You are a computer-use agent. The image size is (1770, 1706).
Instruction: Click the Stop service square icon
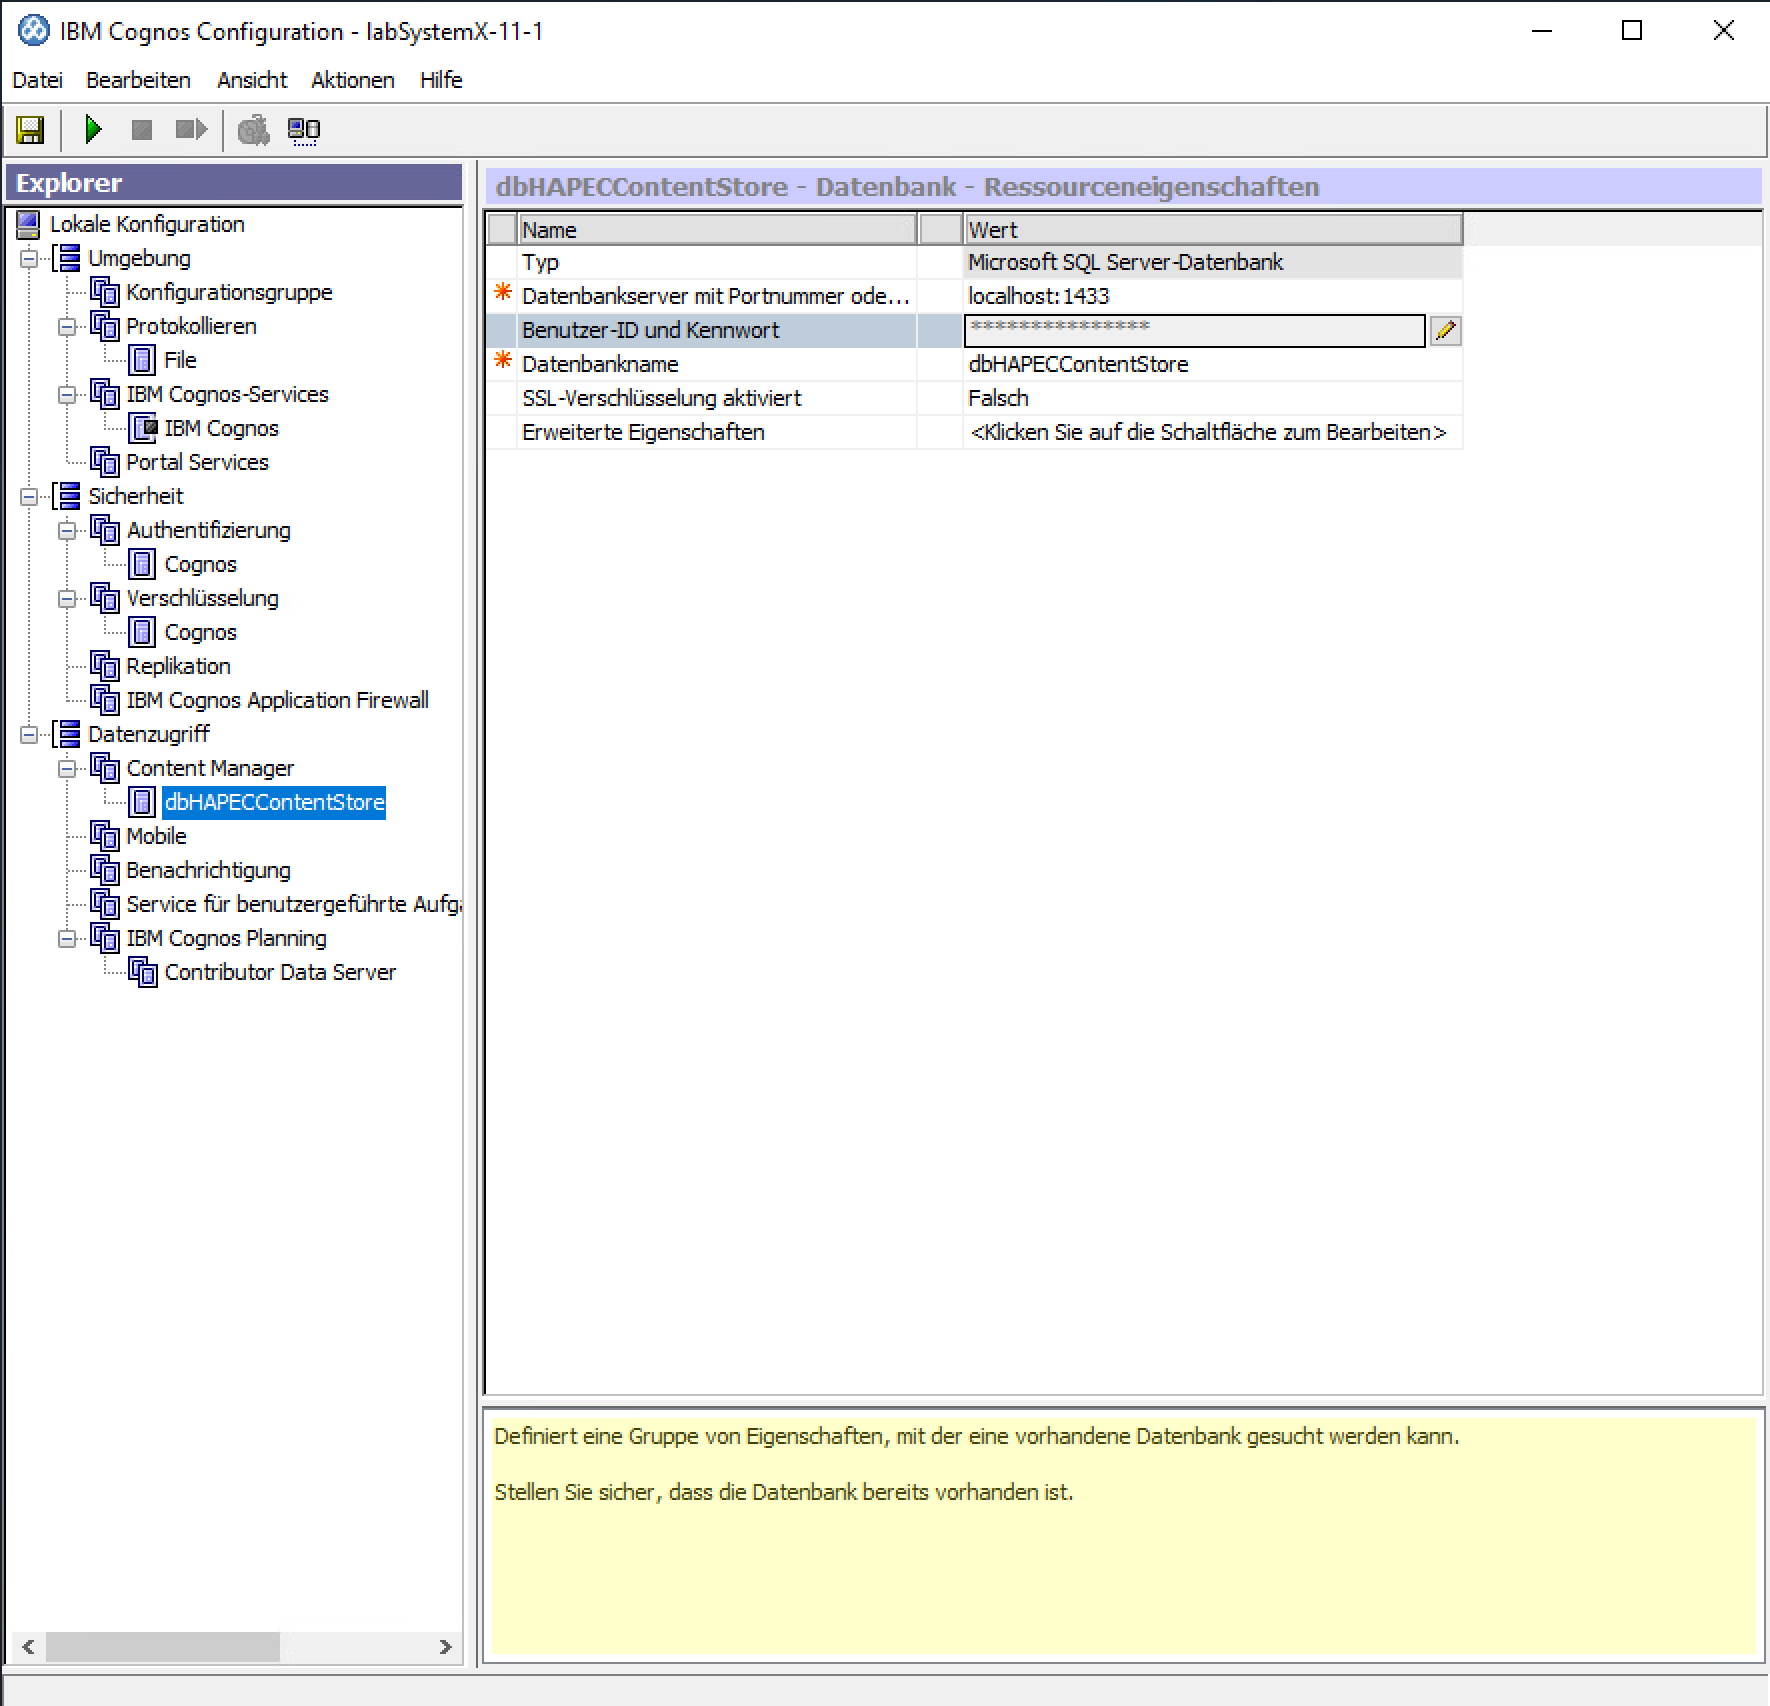pos(142,130)
